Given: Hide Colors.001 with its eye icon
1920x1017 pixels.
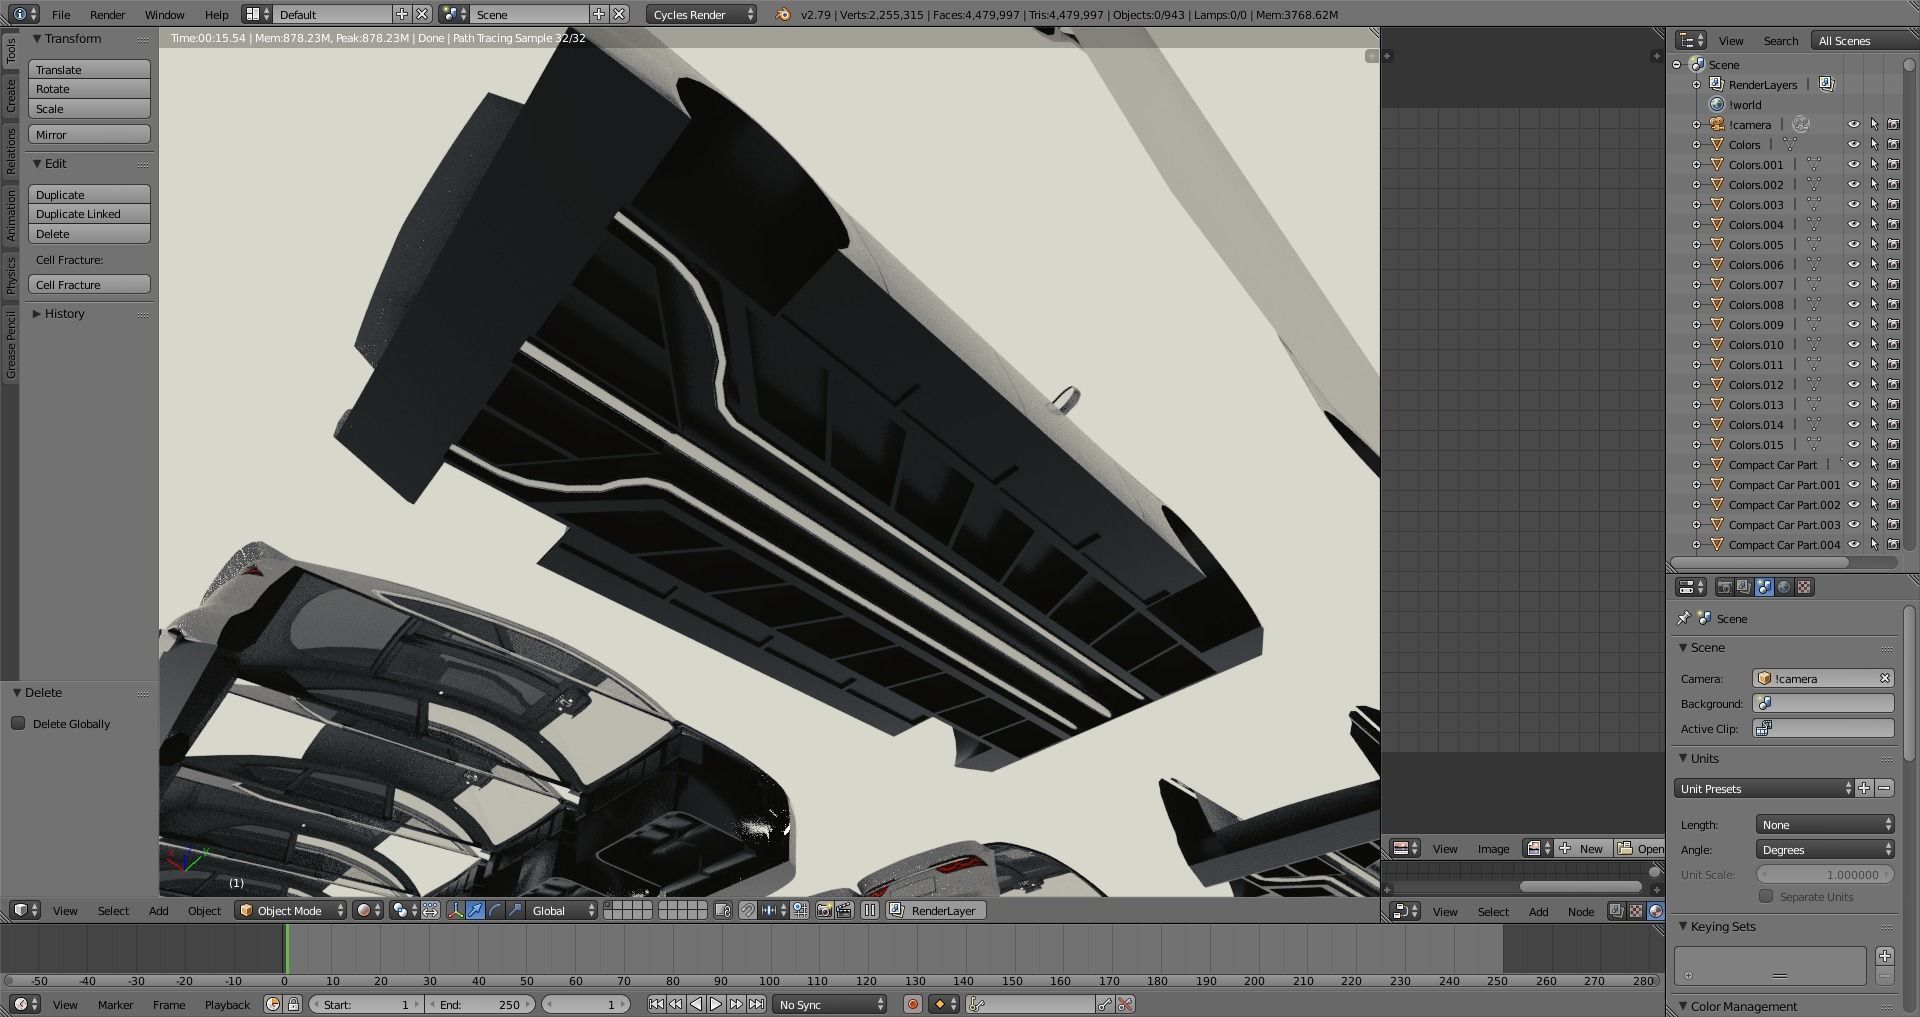Looking at the screenshot, I should (1853, 164).
